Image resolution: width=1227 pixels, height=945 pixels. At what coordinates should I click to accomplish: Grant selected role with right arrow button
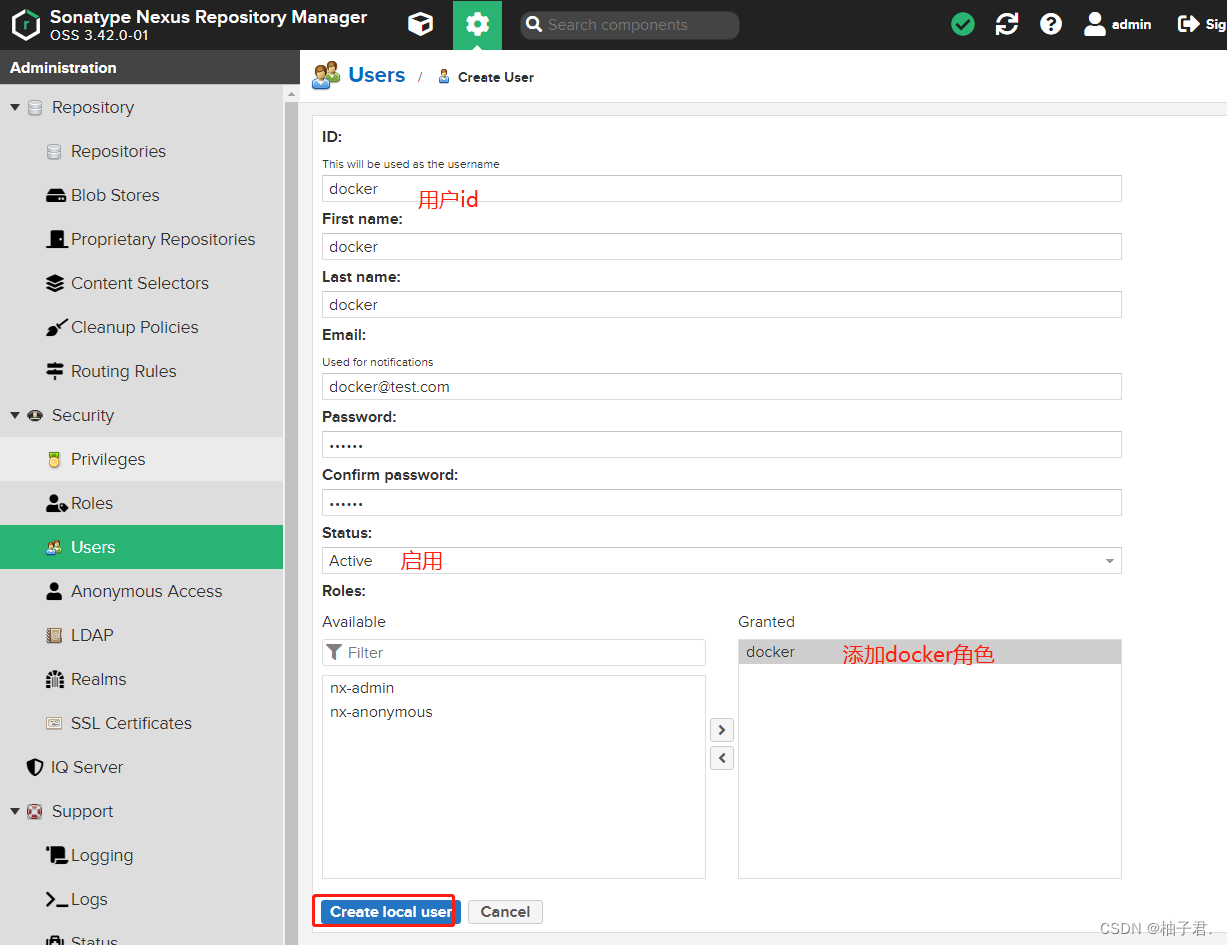point(721,730)
